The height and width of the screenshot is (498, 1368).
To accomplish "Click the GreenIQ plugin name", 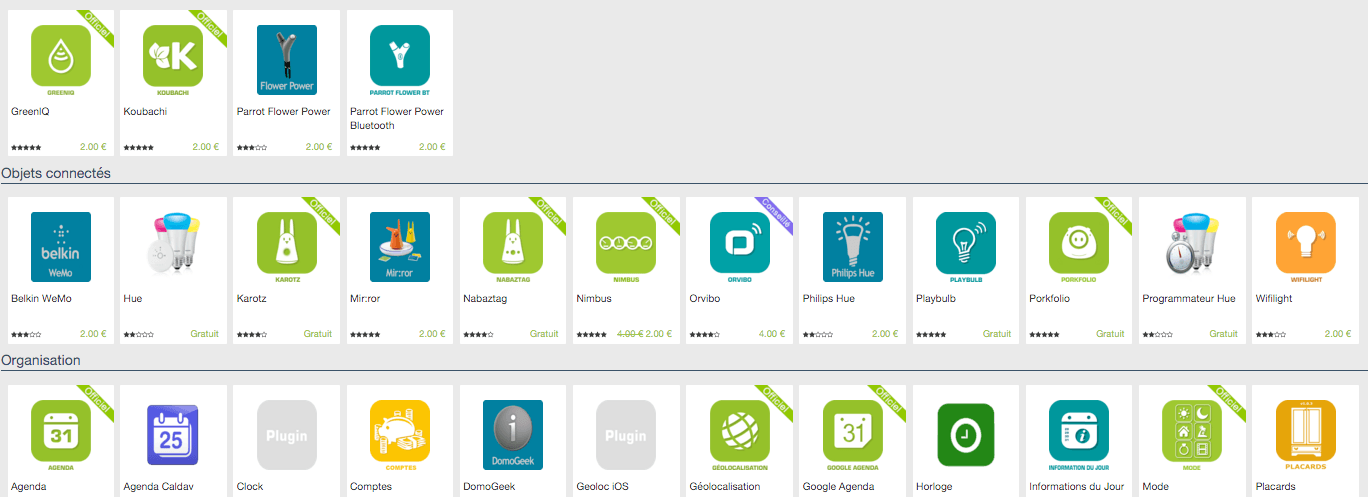I will [x=30, y=112].
